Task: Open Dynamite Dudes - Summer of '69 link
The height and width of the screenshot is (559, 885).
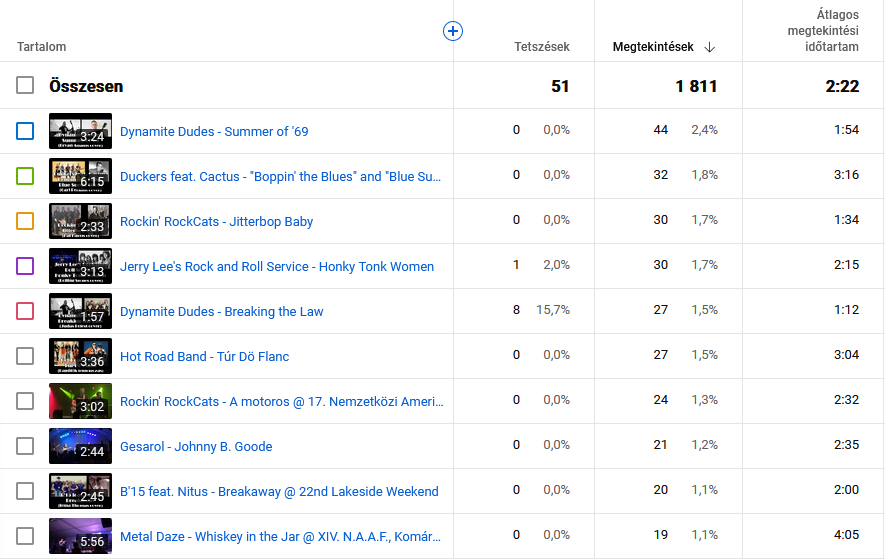Action: click(214, 131)
